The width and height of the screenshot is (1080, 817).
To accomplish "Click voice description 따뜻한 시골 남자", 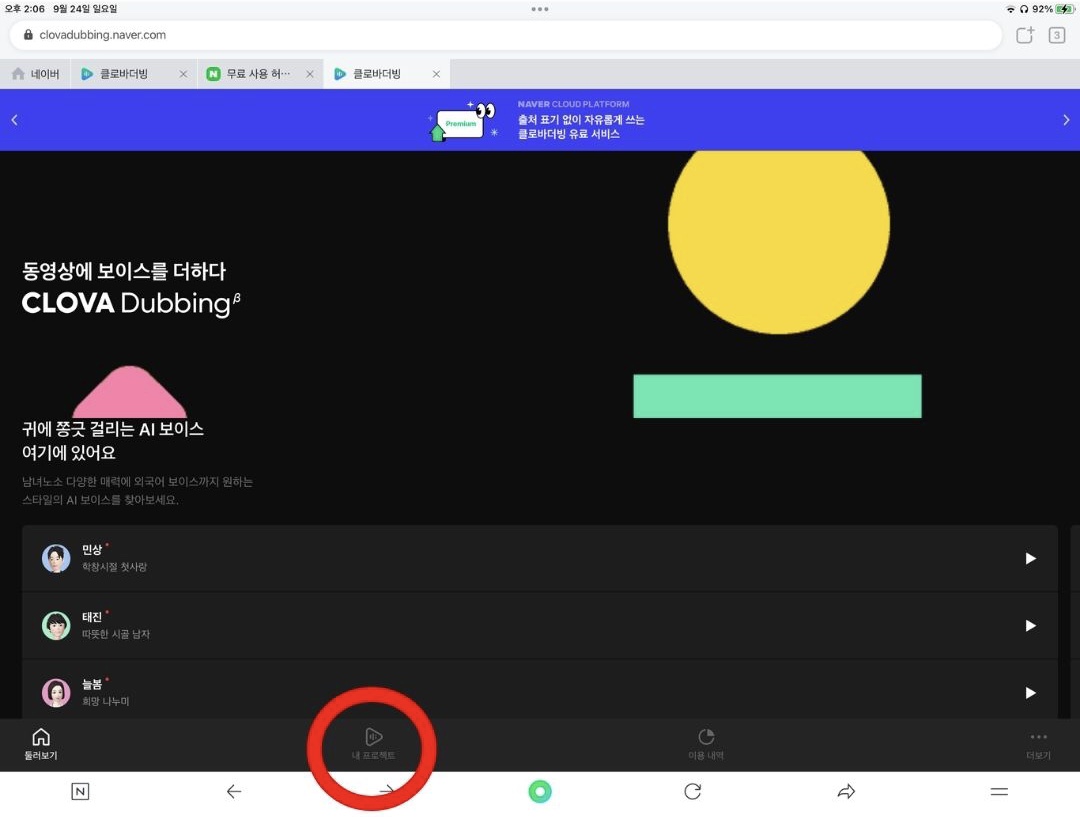I will pos(116,634).
